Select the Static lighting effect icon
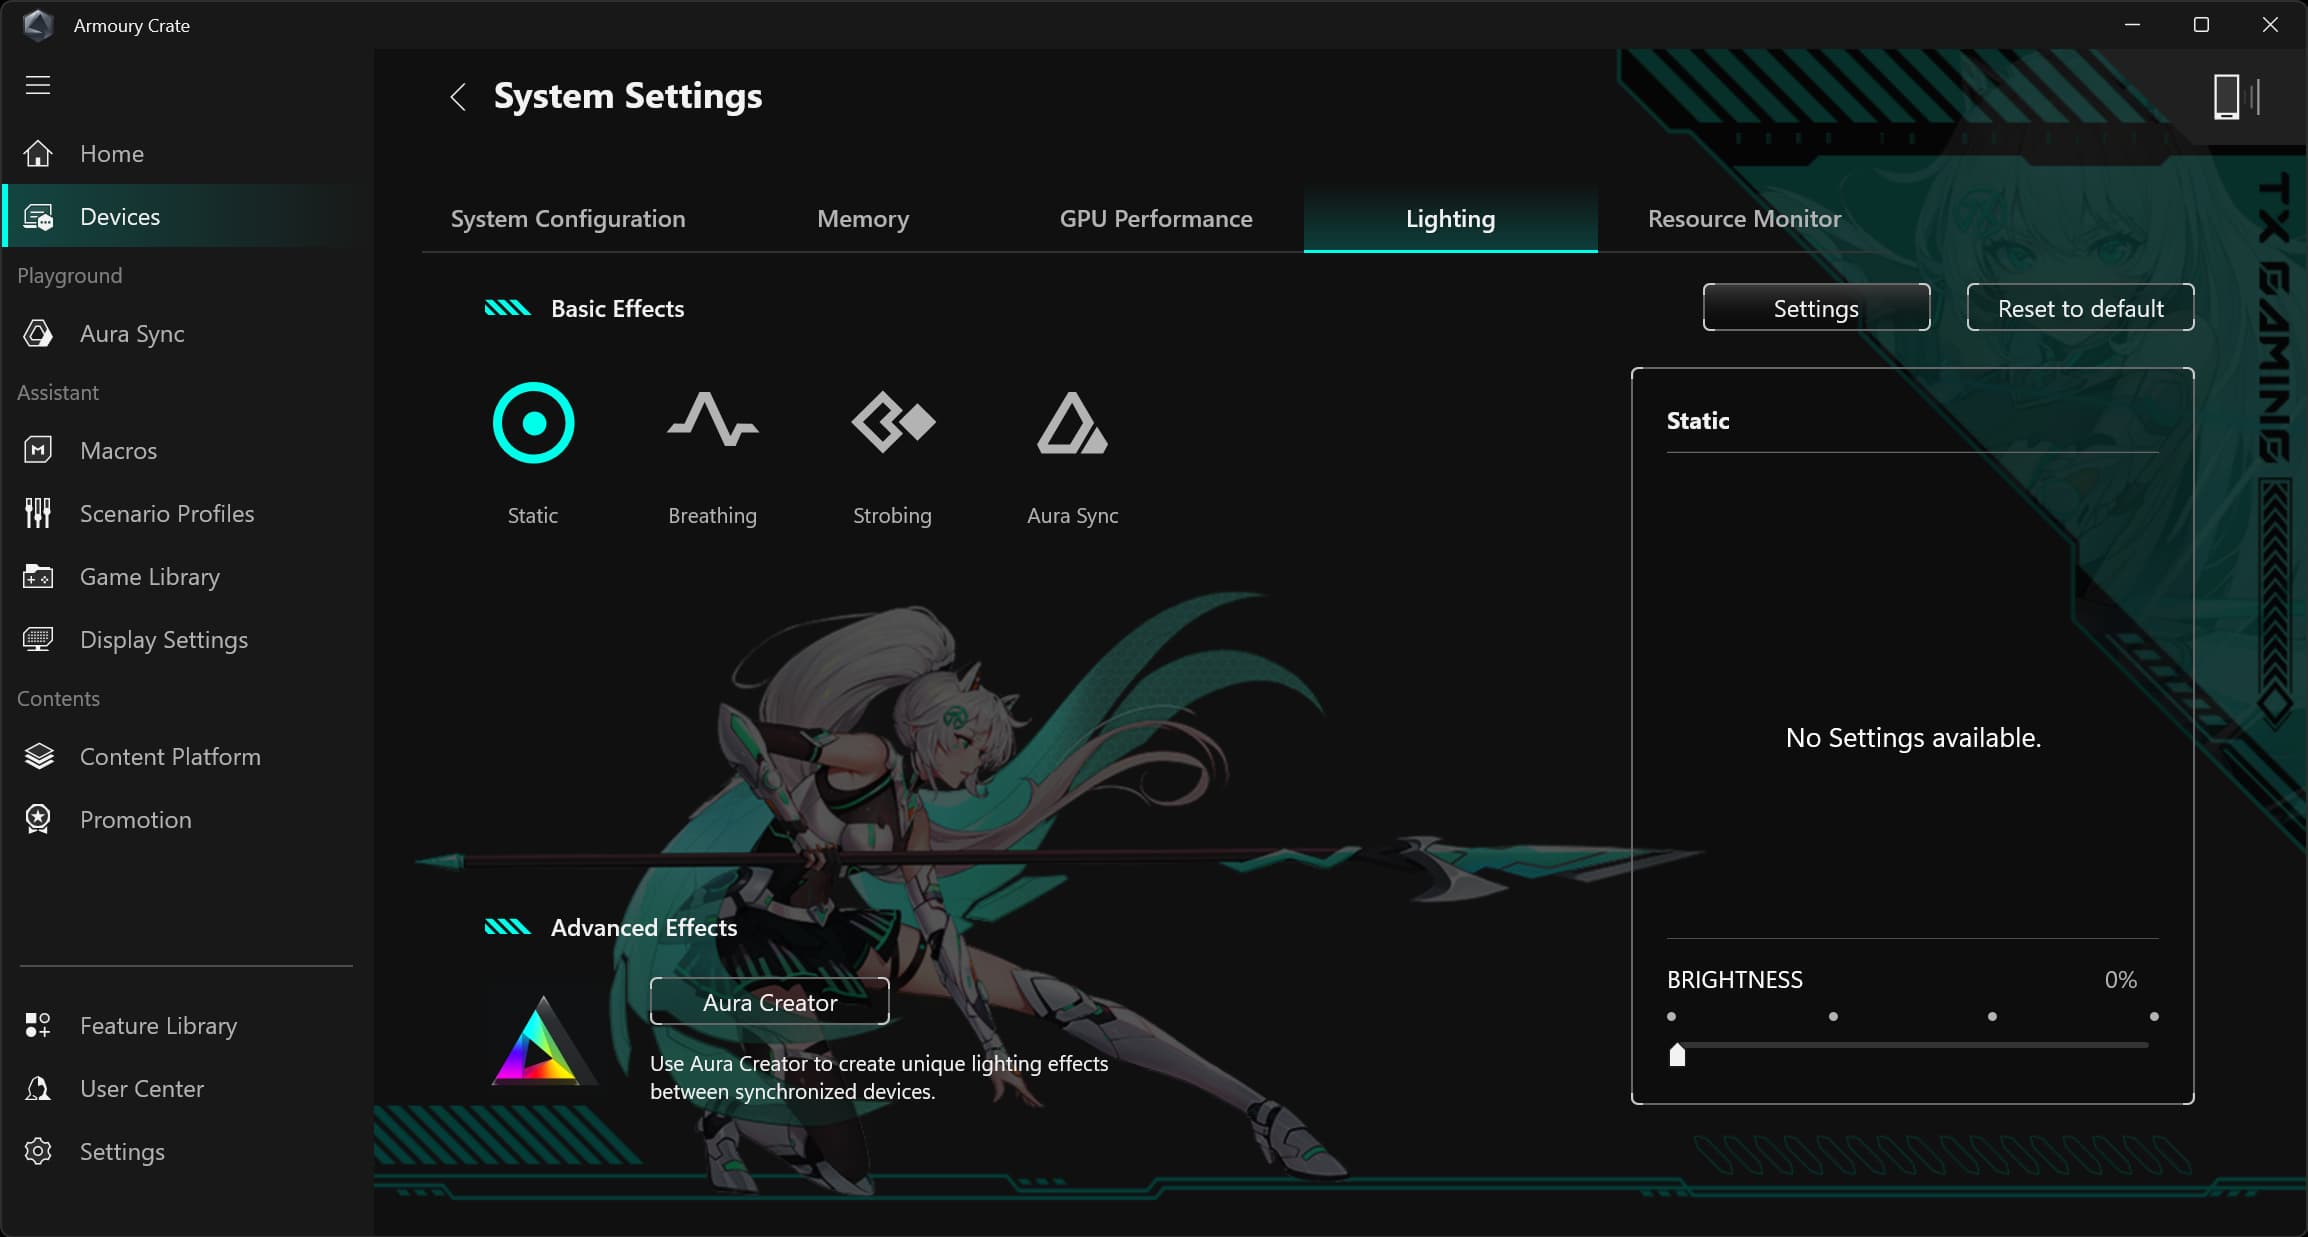 tap(533, 423)
